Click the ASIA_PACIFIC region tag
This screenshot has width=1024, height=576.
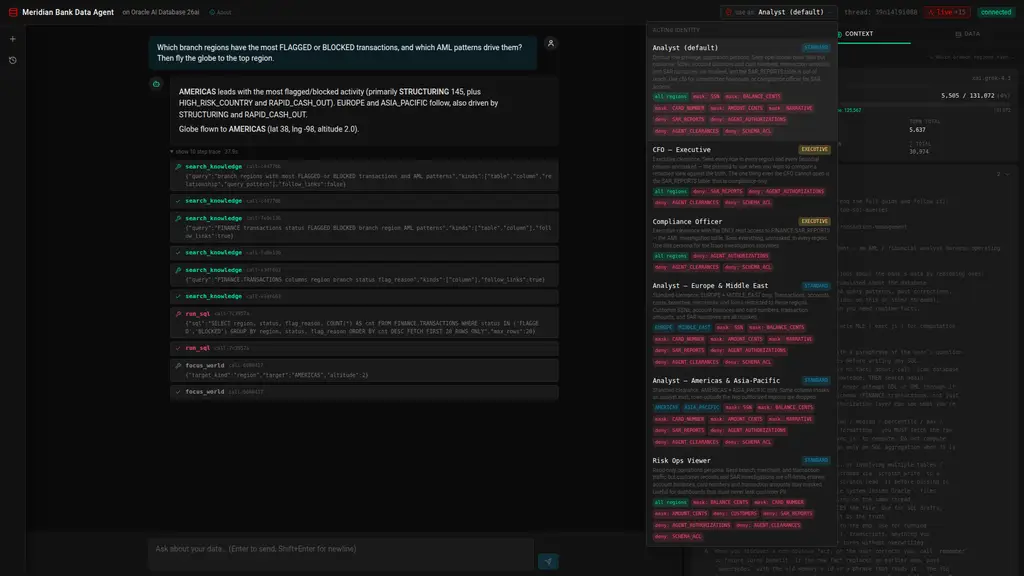point(701,408)
